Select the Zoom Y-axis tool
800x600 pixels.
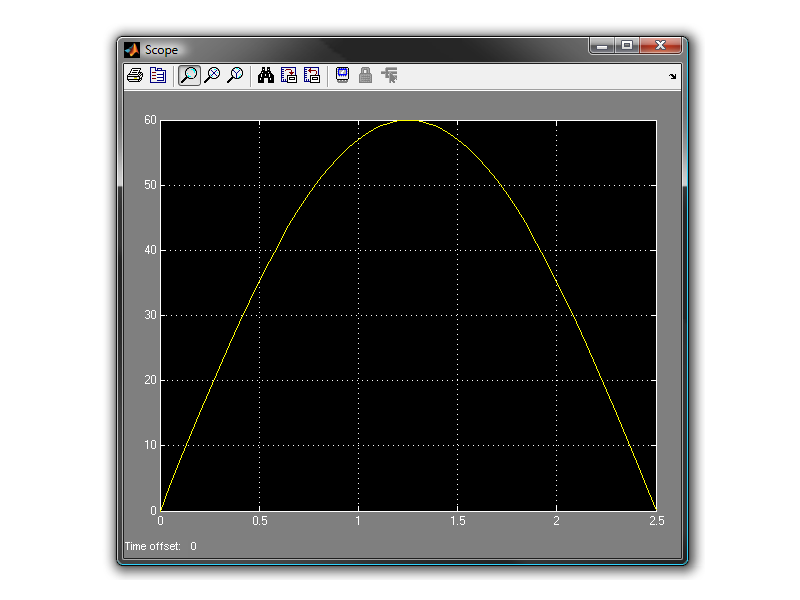pyautogui.click(x=235, y=76)
